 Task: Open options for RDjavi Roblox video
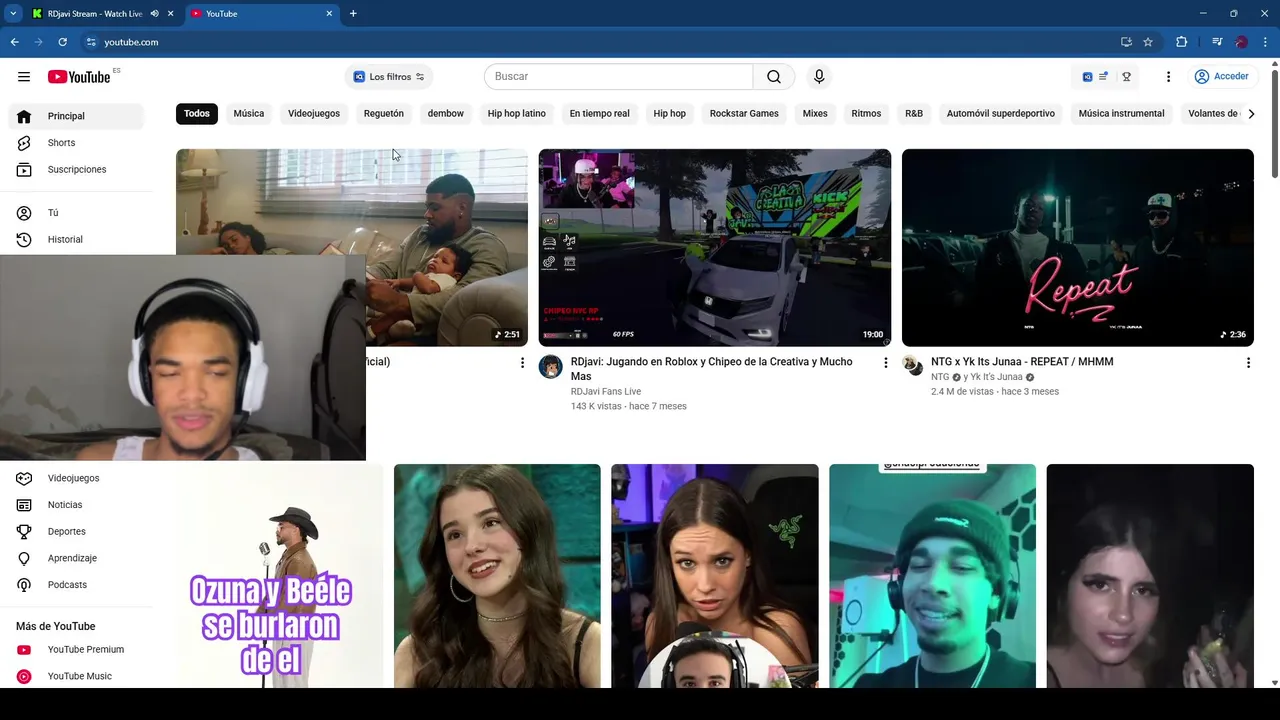(885, 363)
